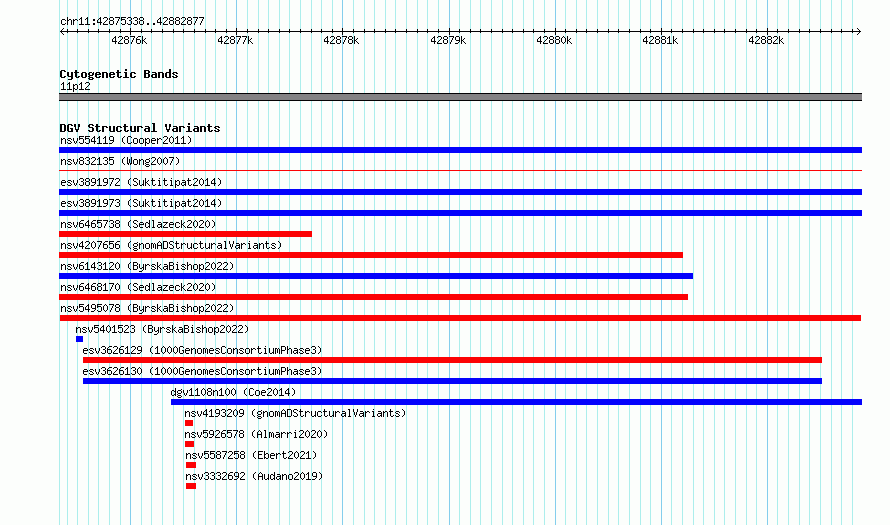Select the short red bar of nsv6465738
Image resolution: width=890 pixels, height=525 pixels.
[186, 234]
